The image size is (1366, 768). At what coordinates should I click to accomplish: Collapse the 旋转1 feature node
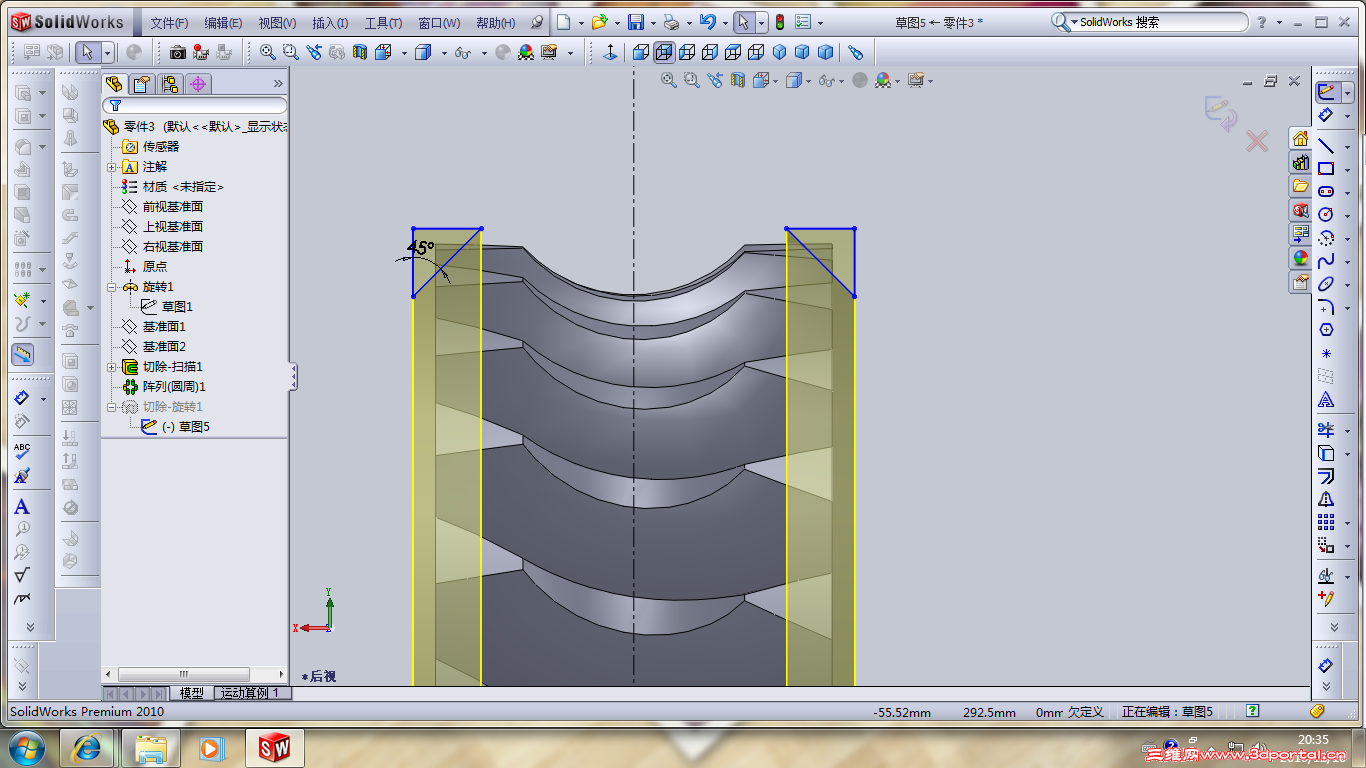112,287
